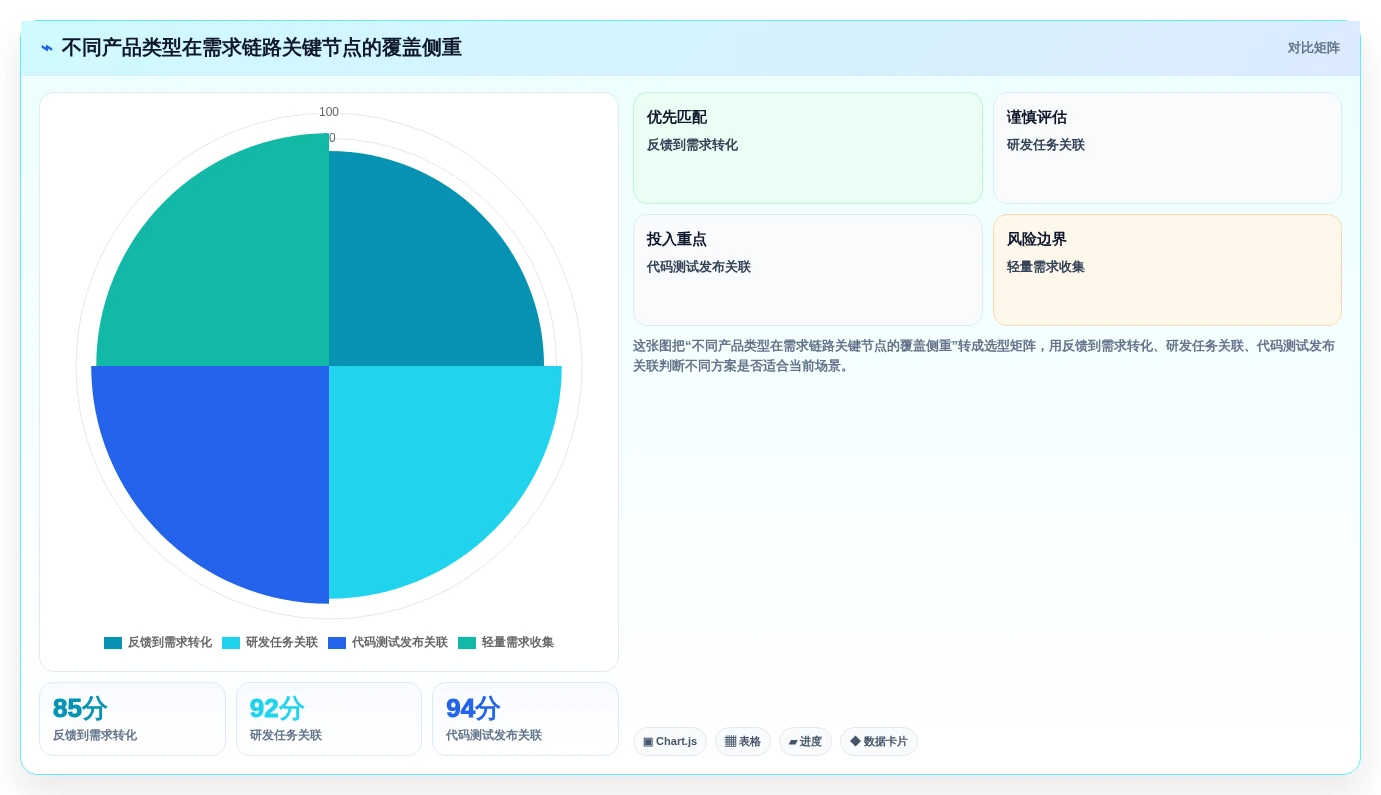Click the 对比矩阵 label in header
The height and width of the screenshot is (795, 1381).
[x=1313, y=48]
